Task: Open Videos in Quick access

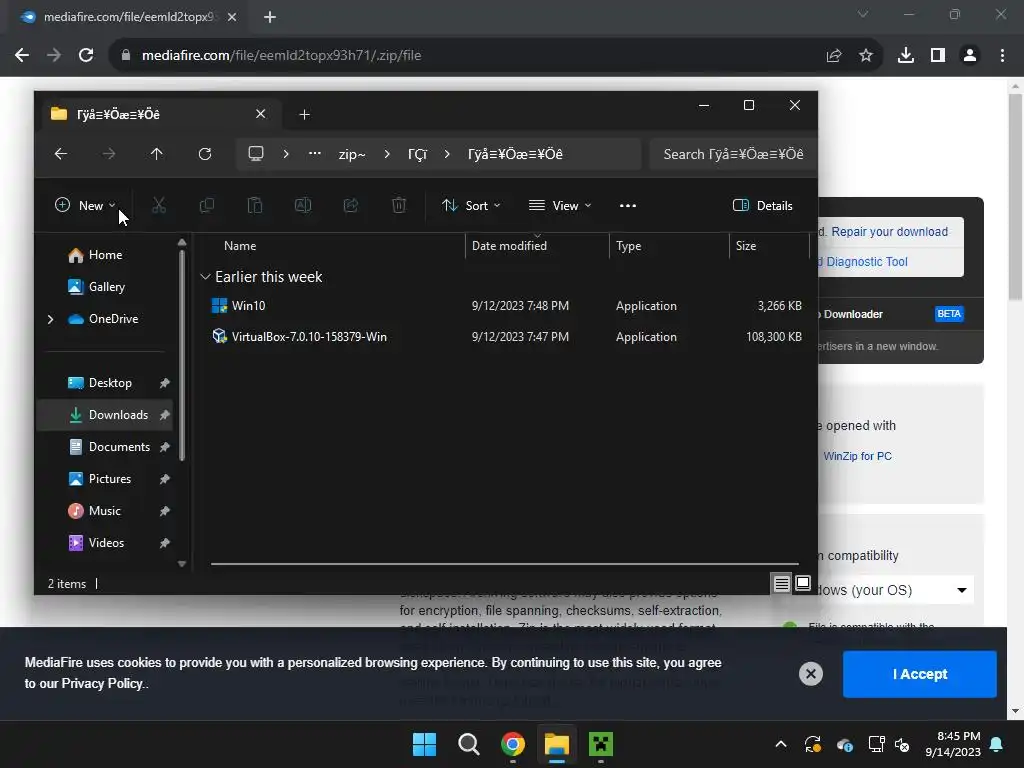Action: click(96, 543)
